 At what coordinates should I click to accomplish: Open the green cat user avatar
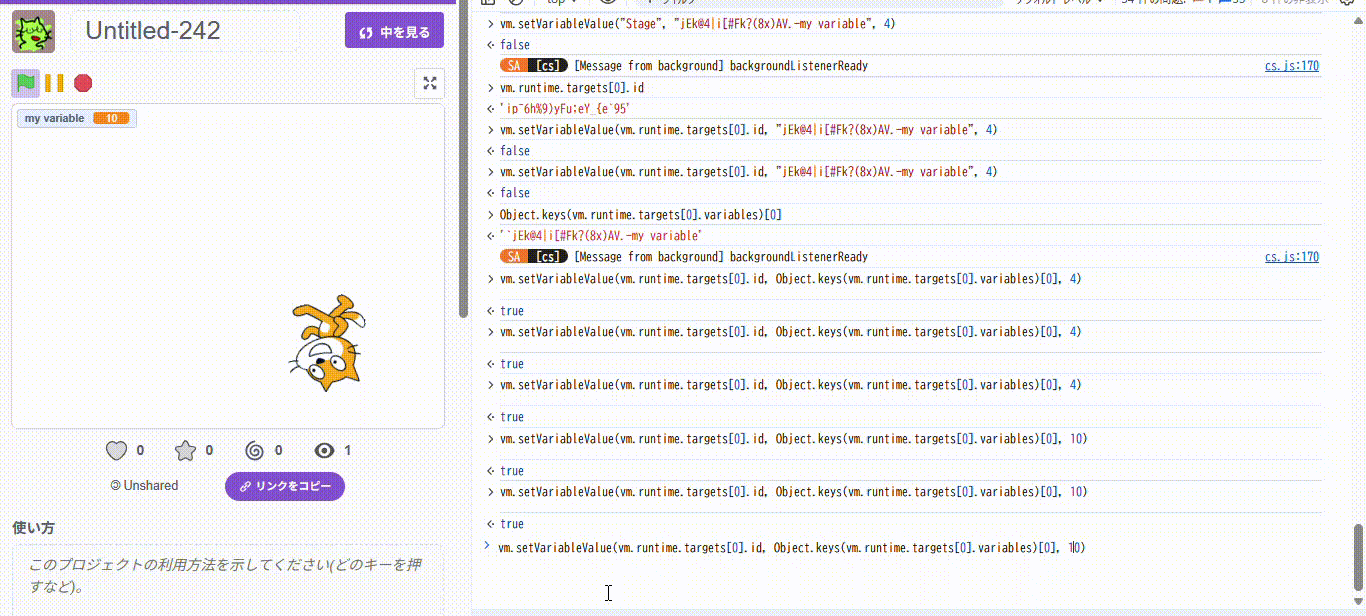[33, 32]
